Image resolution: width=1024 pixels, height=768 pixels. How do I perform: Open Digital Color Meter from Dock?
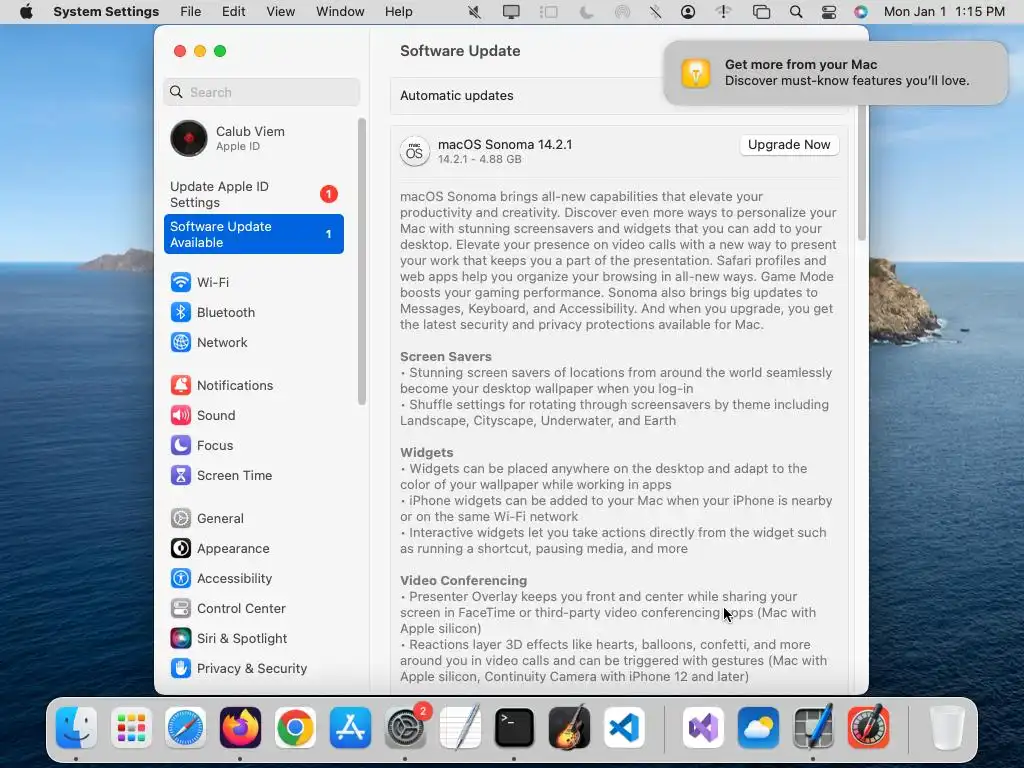tap(868, 728)
